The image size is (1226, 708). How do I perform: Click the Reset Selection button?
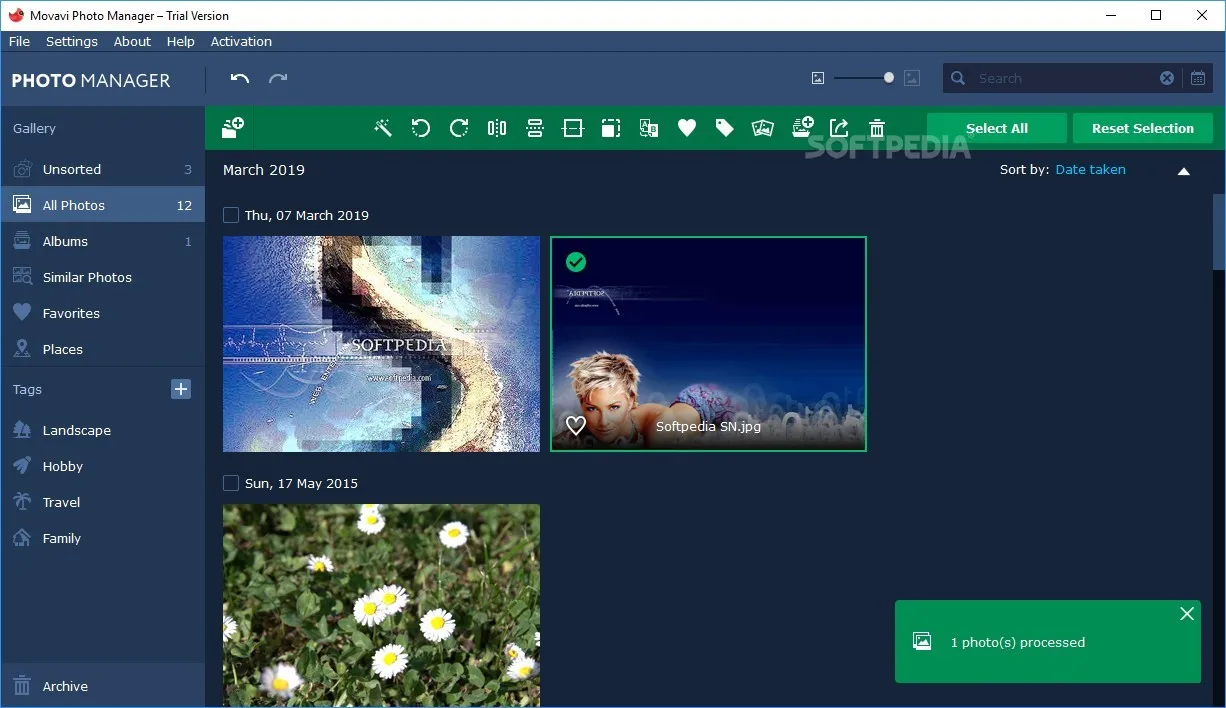(1143, 128)
